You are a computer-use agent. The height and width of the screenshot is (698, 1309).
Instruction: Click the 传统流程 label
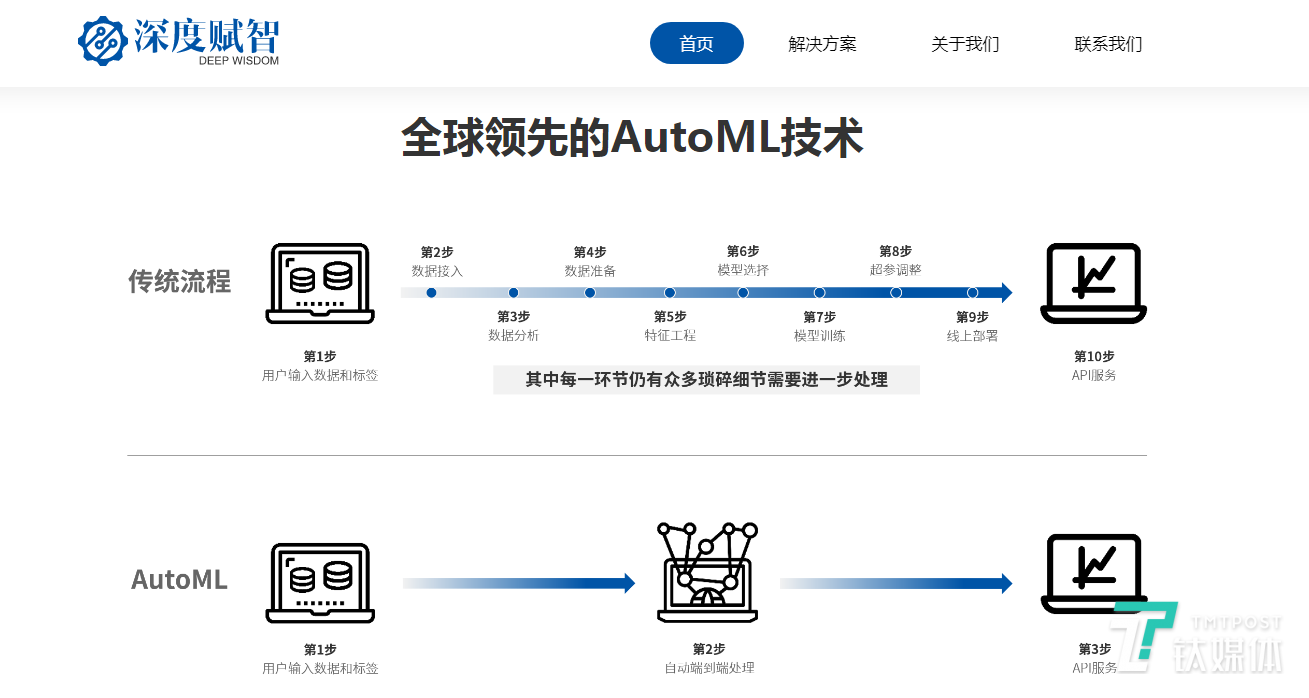(179, 281)
